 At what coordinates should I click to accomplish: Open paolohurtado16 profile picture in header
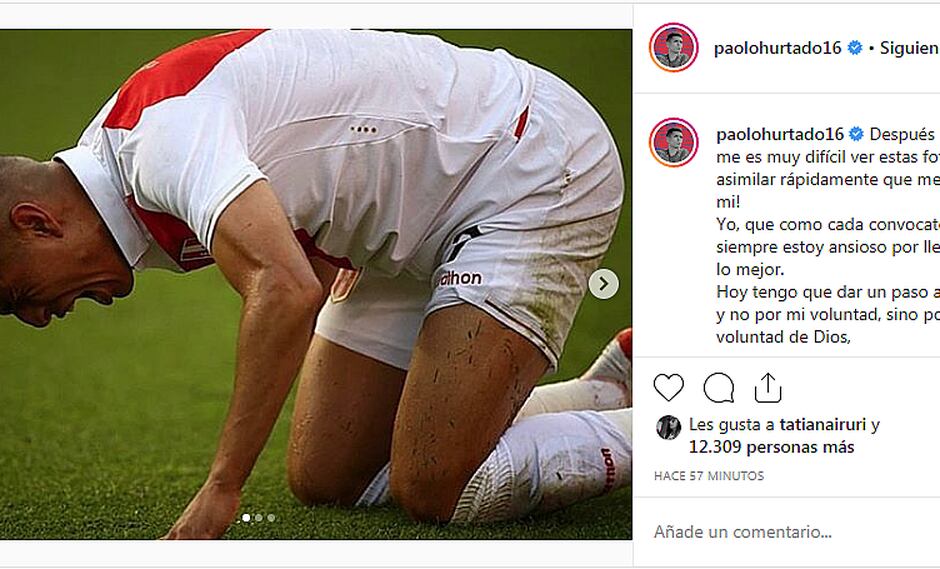click(x=673, y=47)
